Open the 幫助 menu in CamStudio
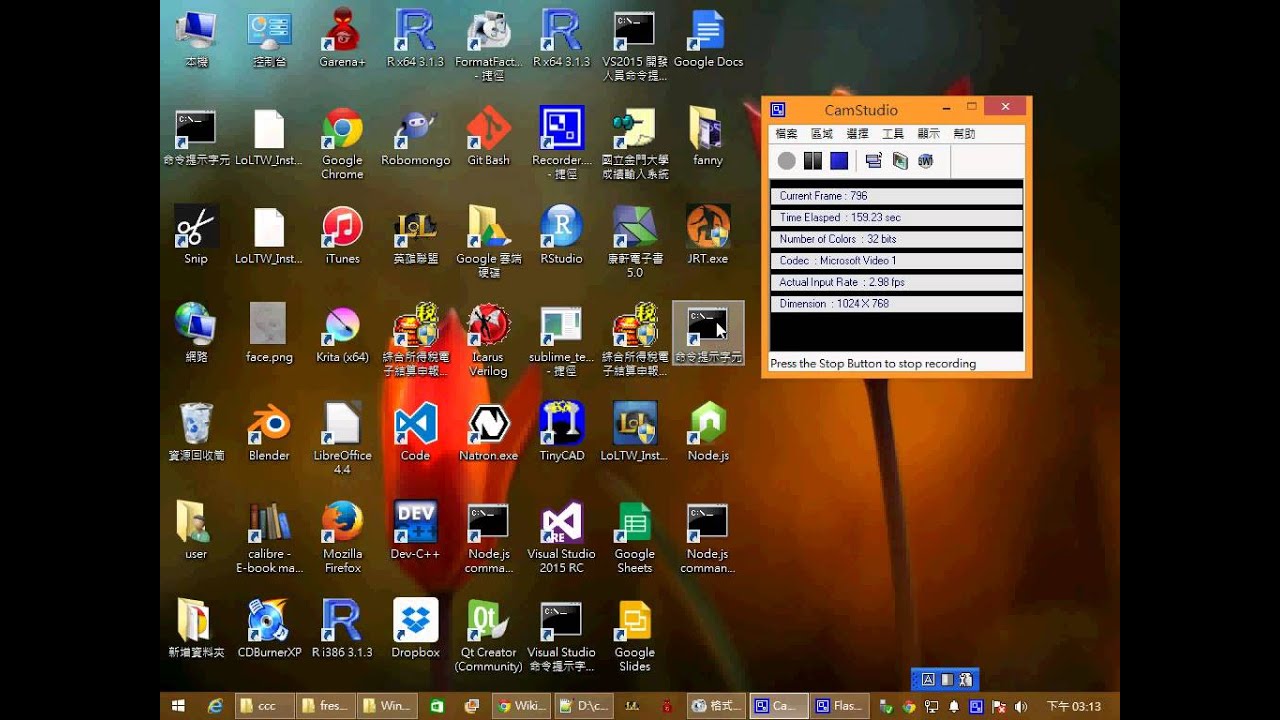 point(964,133)
